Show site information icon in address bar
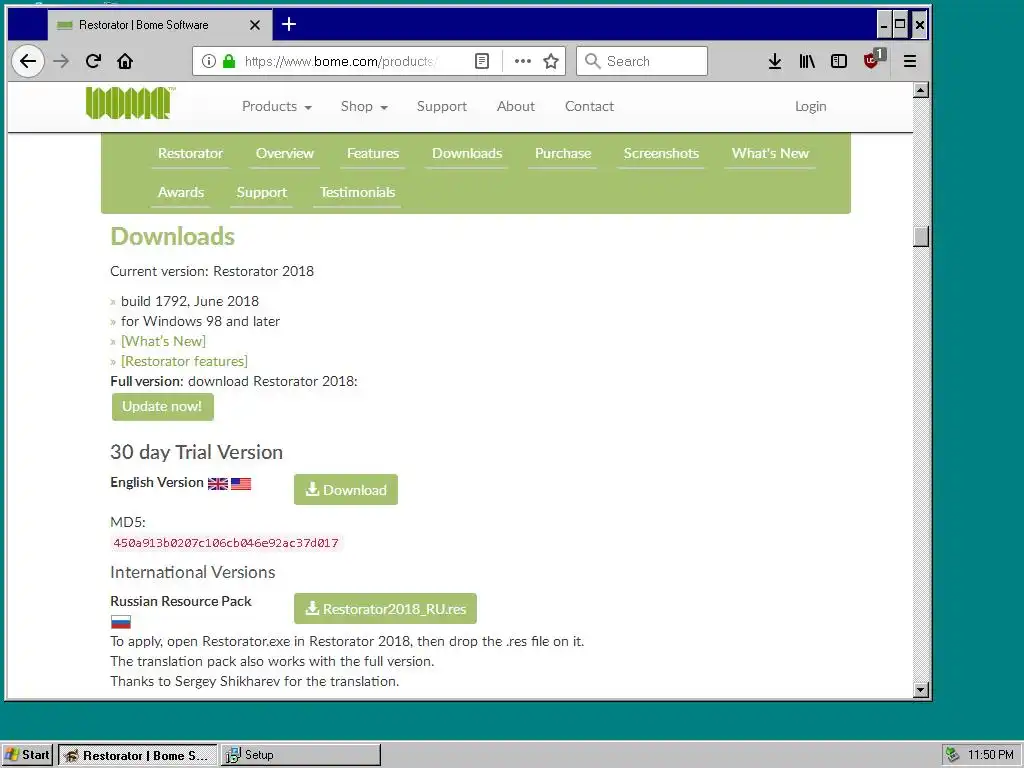The image size is (1024, 768). click(x=208, y=61)
